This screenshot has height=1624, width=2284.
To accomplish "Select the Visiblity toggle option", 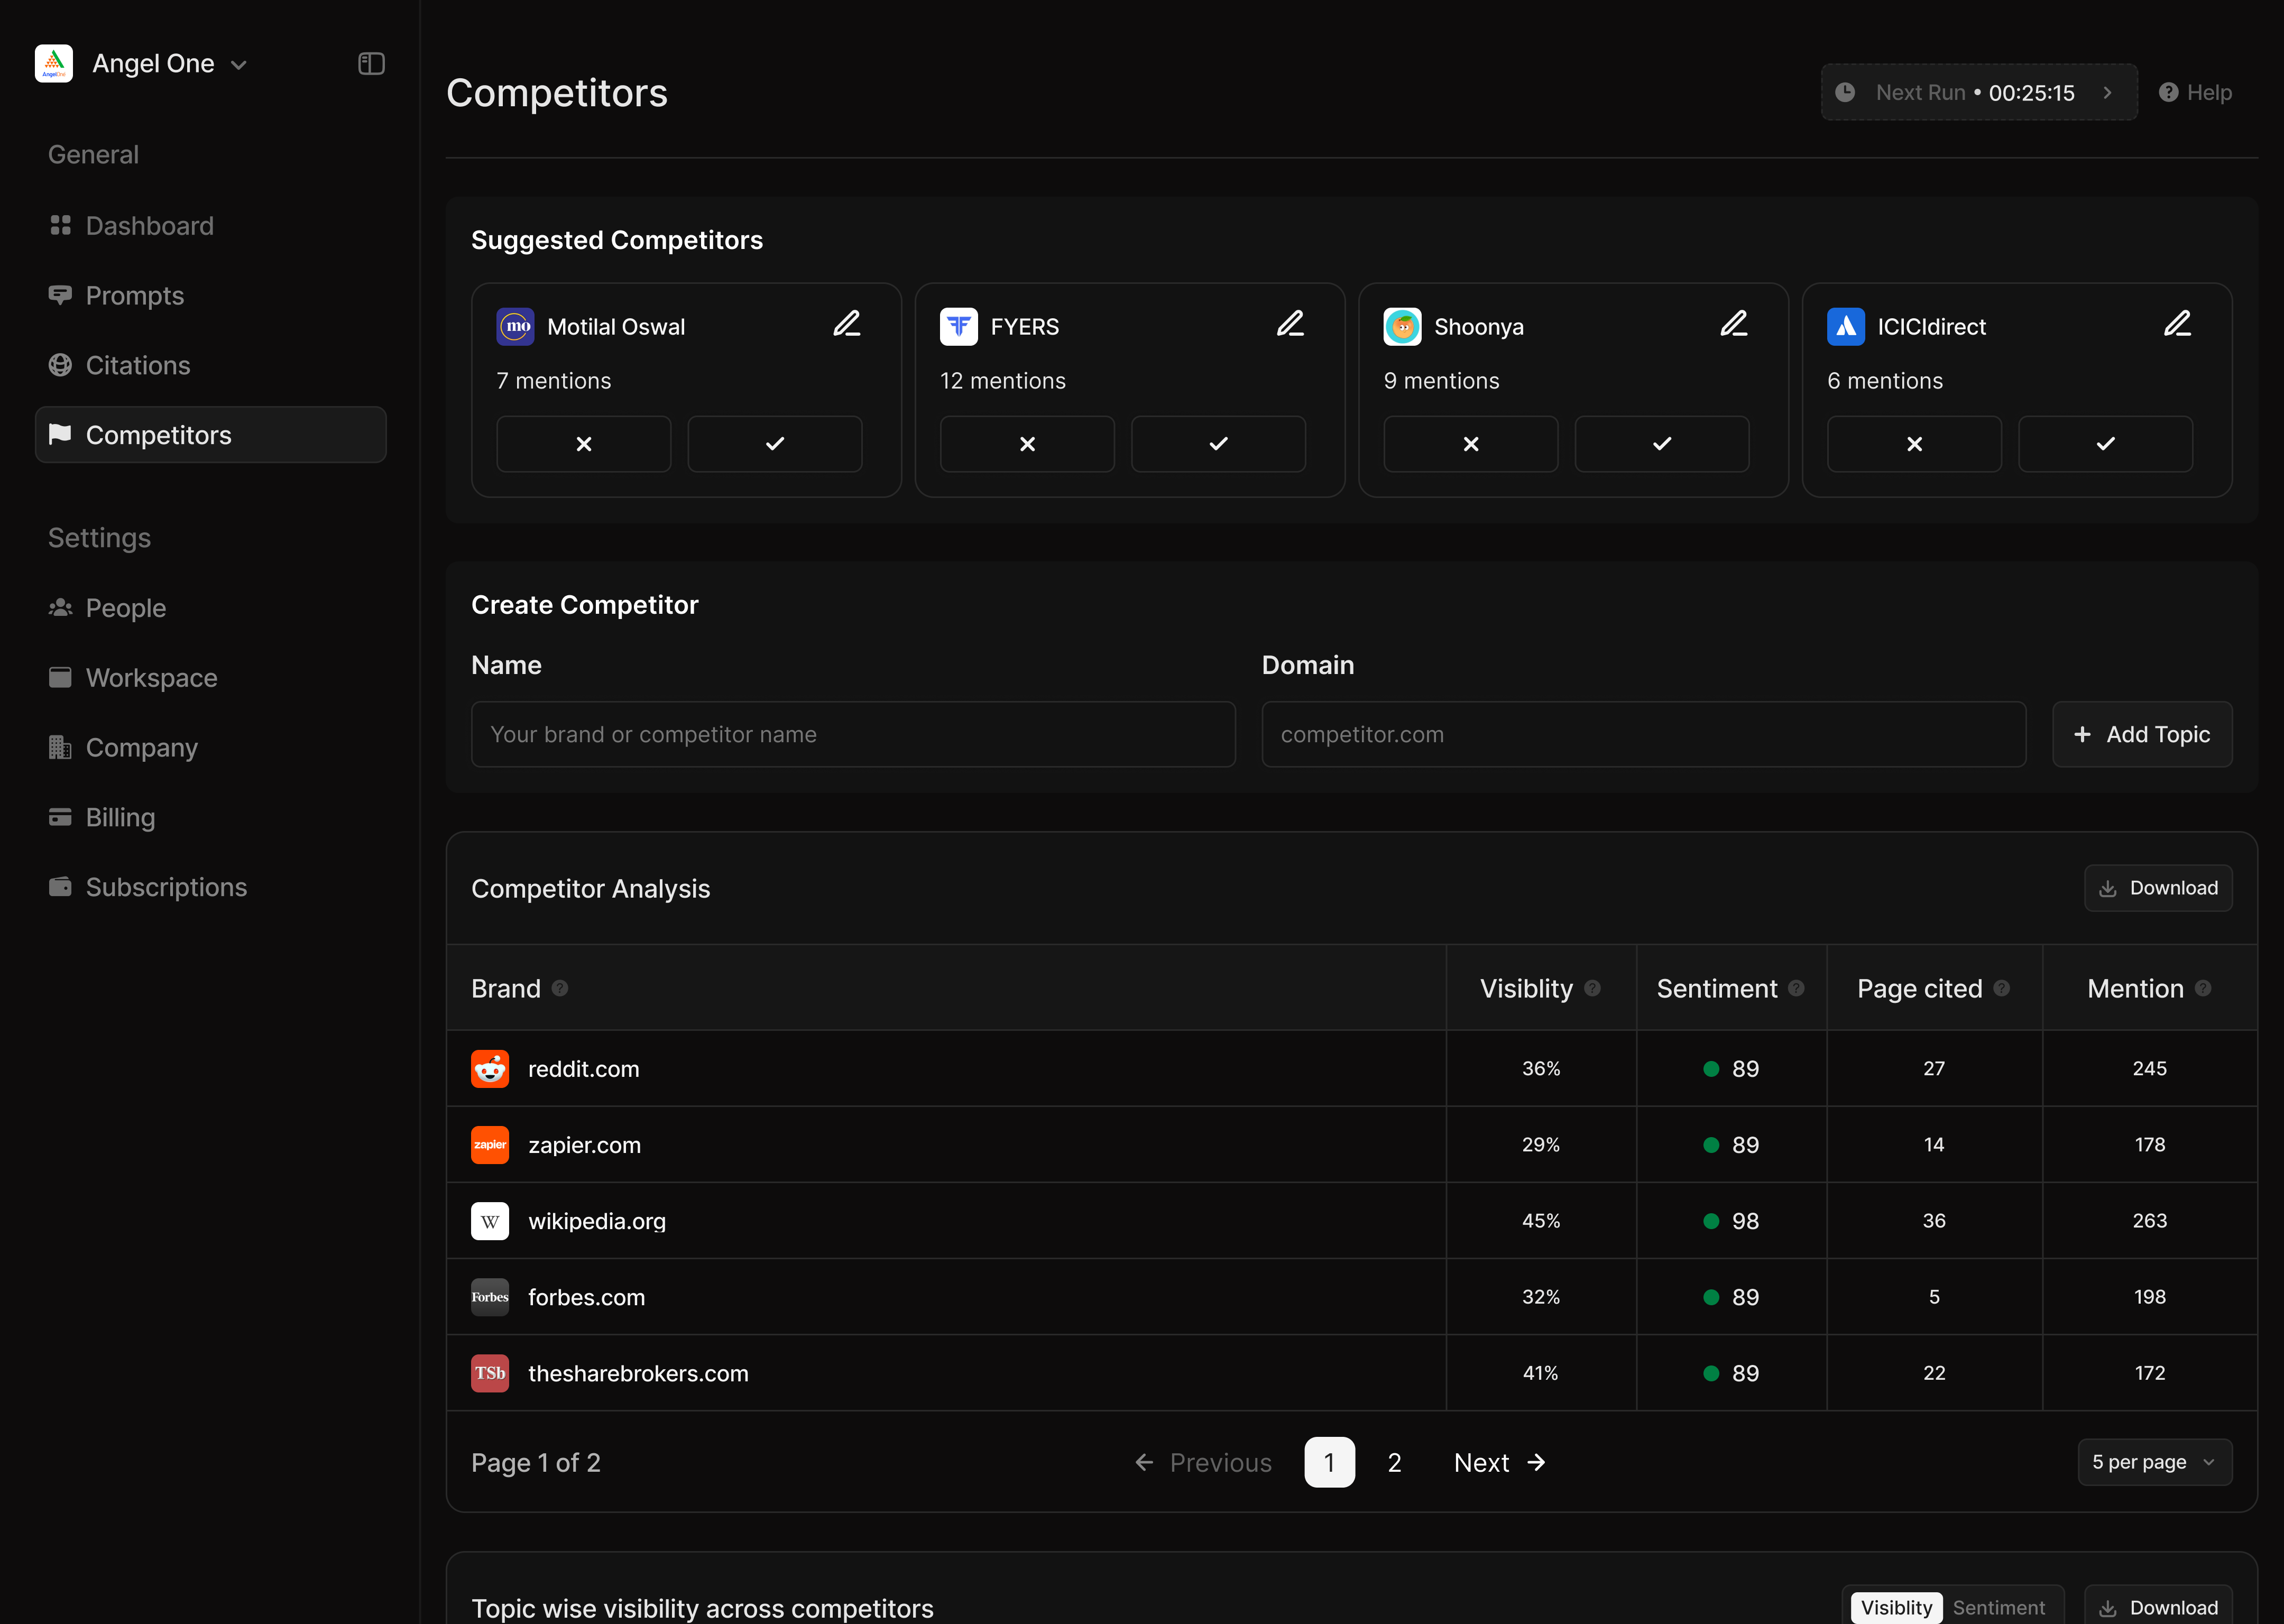I will click(x=1896, y=1607).
